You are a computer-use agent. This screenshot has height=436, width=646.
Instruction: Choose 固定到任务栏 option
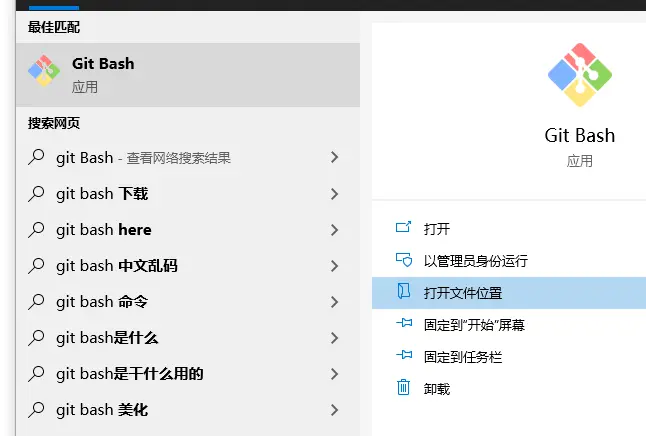pyautogui.click(x=509, y=357)
